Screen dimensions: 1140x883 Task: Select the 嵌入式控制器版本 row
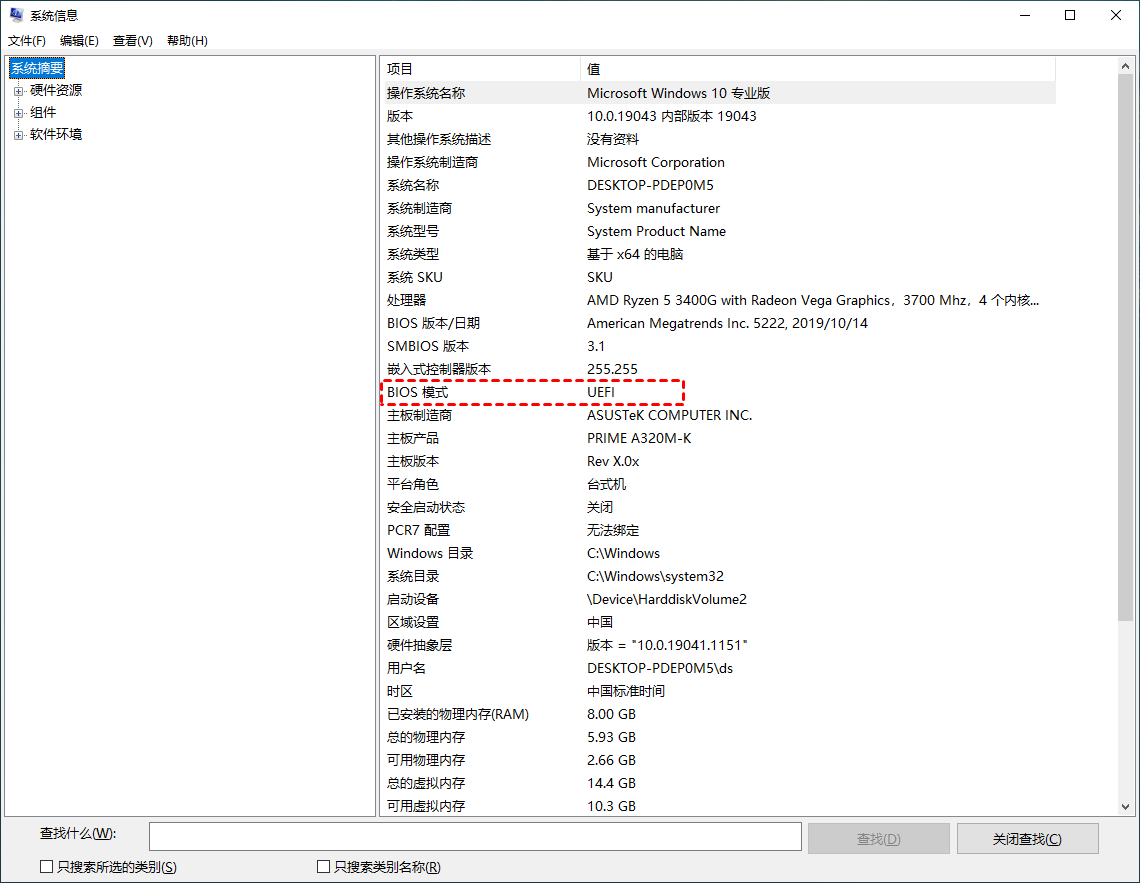click(718, 369)
